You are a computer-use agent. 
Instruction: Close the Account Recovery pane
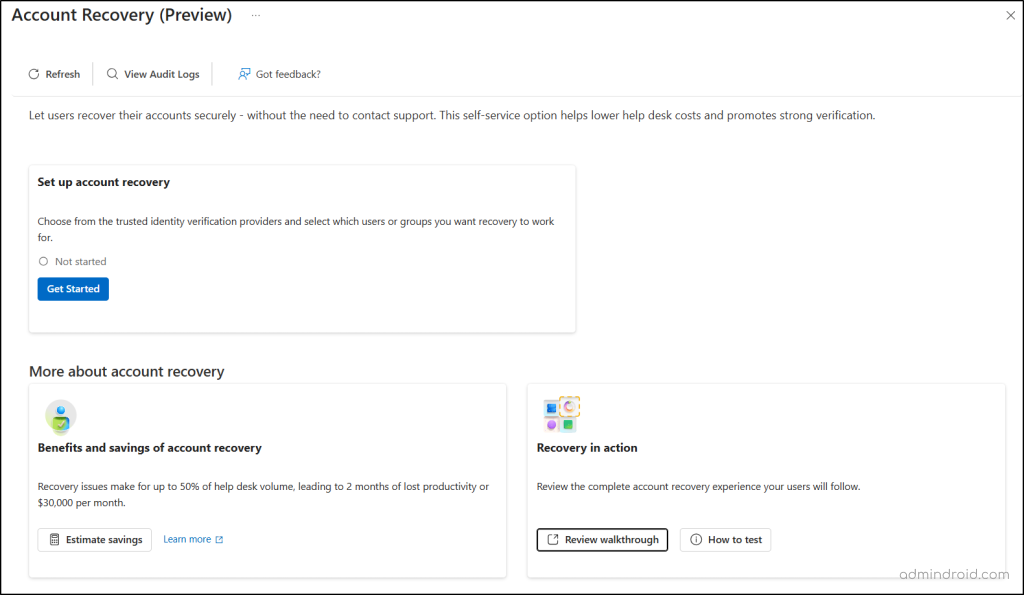(x=1010, y=15)
